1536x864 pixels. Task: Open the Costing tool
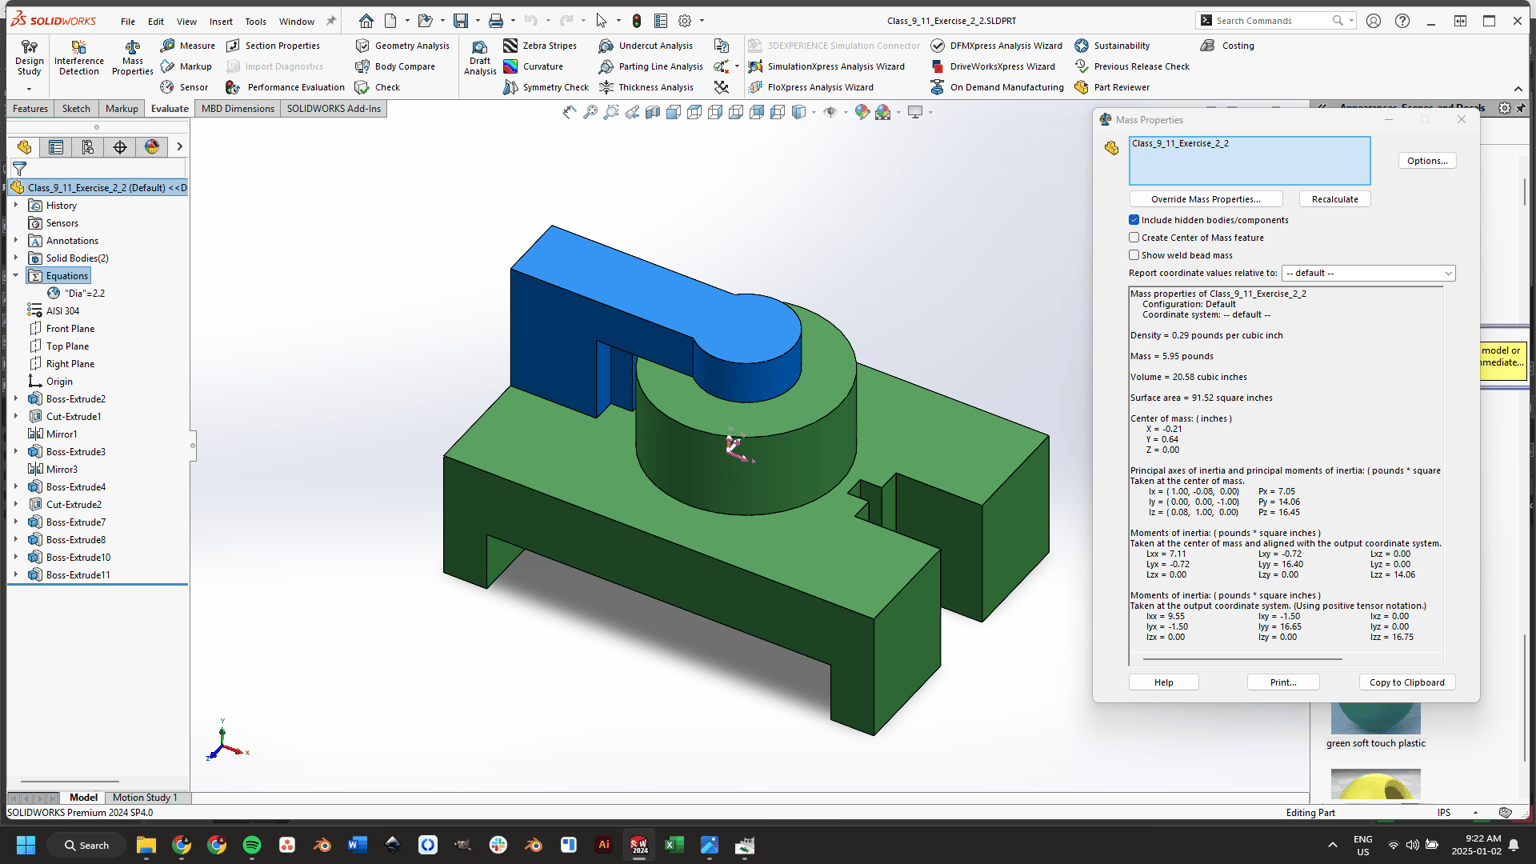(1227, 45)
